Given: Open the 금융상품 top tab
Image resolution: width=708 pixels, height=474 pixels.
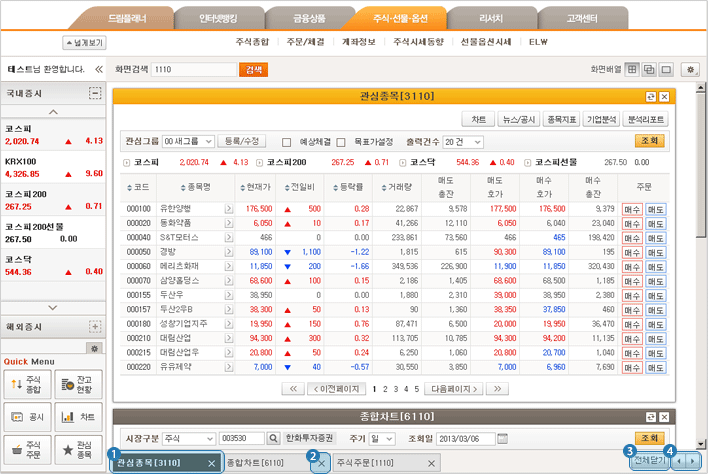Looking at the screenshot, I should [x=309, y=19].
